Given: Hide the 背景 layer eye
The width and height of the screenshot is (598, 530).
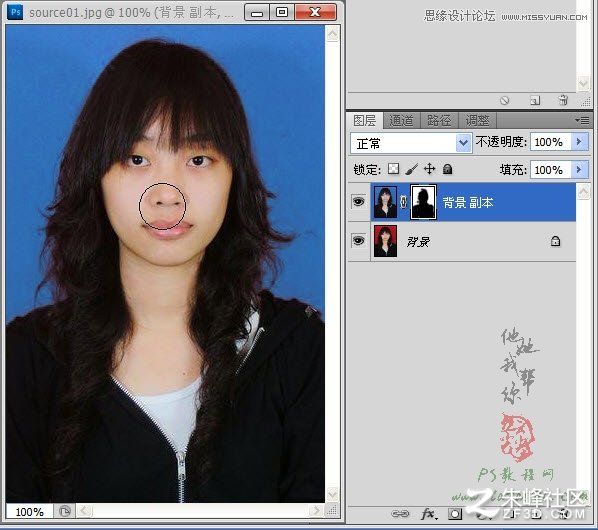Looking at the screenshot, I should click(358, 241).
